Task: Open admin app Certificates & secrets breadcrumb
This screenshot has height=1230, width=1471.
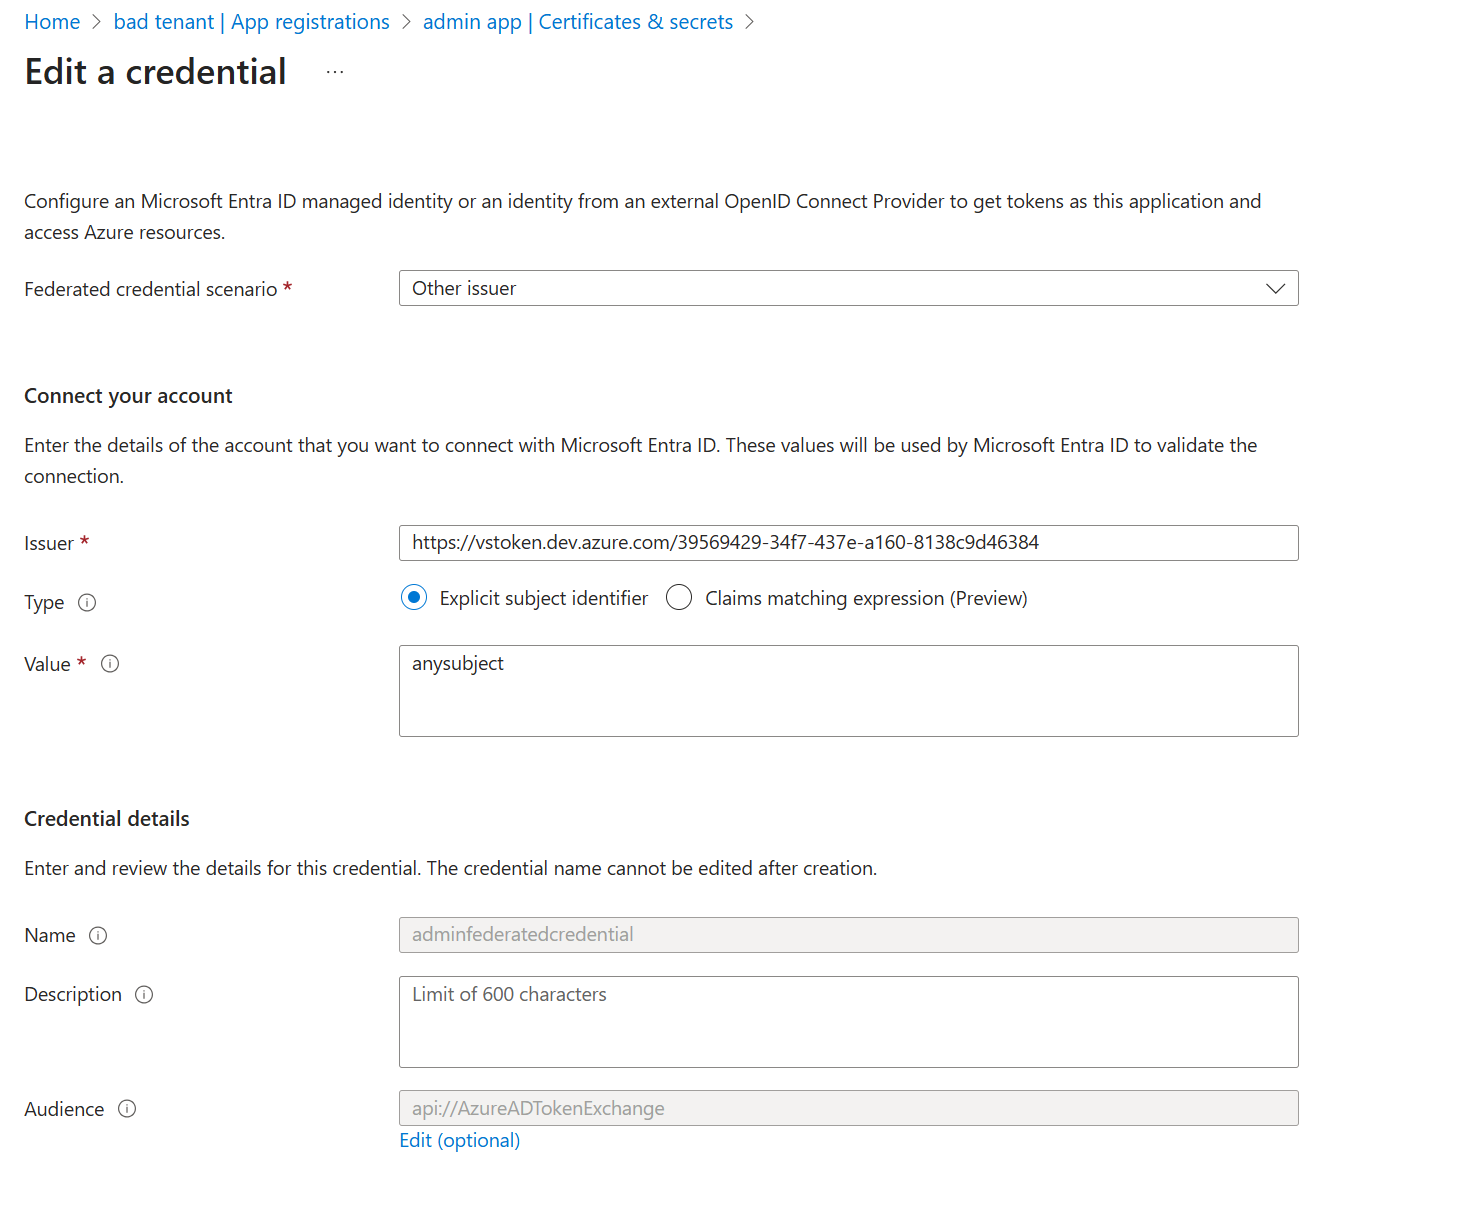Action: click(x=577, y=22)
